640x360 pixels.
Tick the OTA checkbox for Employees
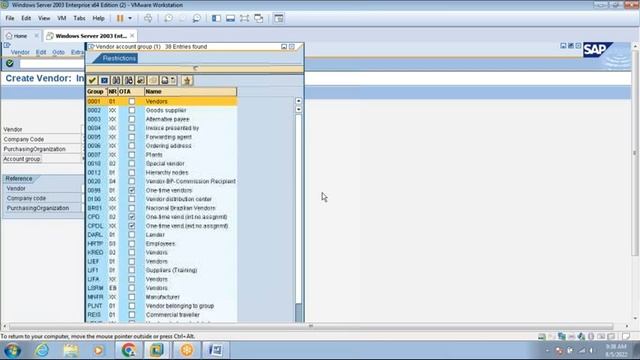[132, 244]
